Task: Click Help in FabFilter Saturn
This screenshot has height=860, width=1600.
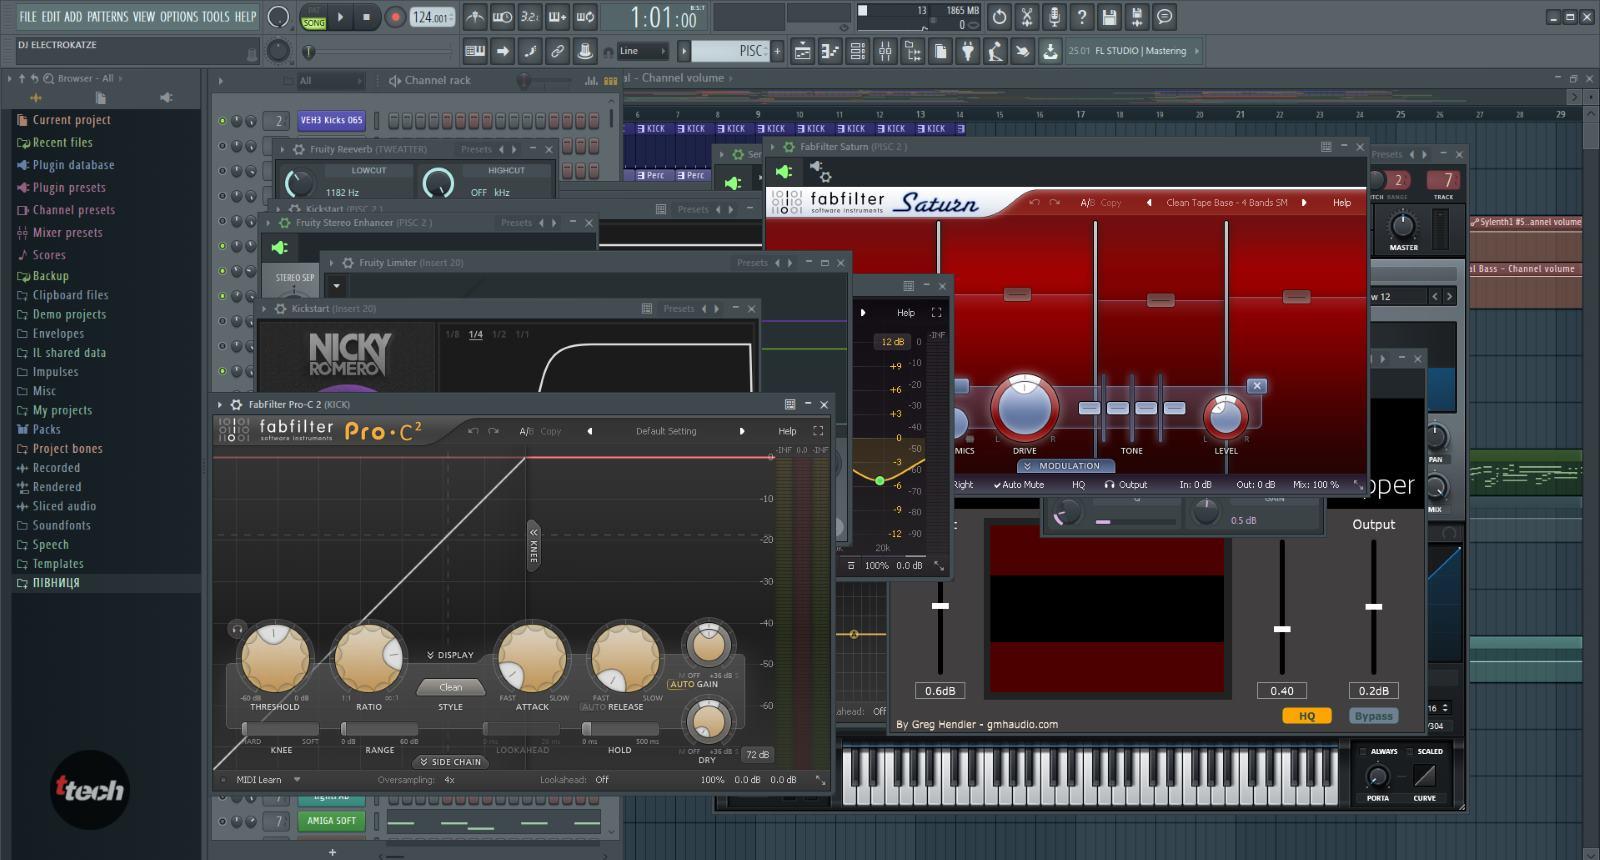Action: click(1341, 202)
